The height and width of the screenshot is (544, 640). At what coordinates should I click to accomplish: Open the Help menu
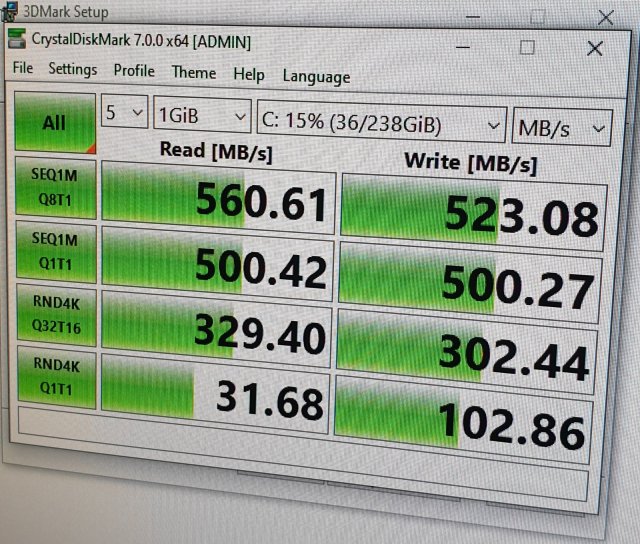point(249,75)
